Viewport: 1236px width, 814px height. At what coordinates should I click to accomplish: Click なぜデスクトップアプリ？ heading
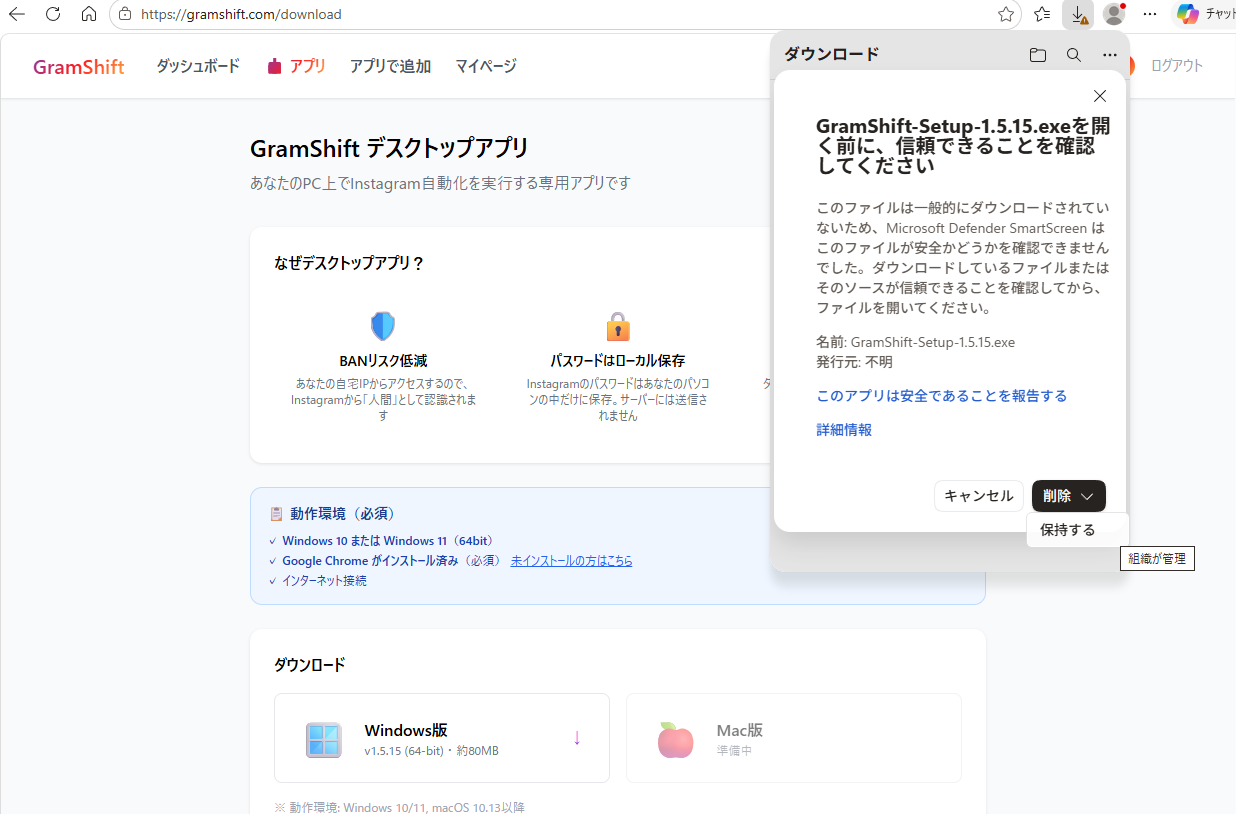tap(349, 263)
